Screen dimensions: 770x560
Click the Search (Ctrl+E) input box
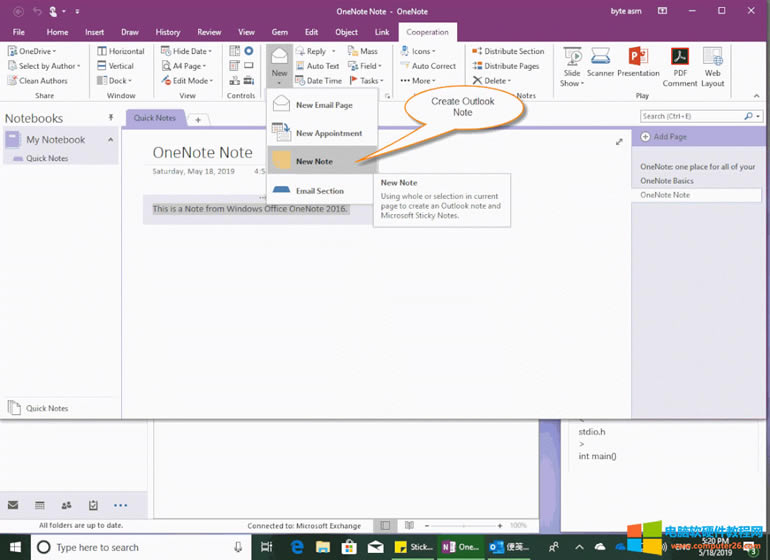[691, 116]
